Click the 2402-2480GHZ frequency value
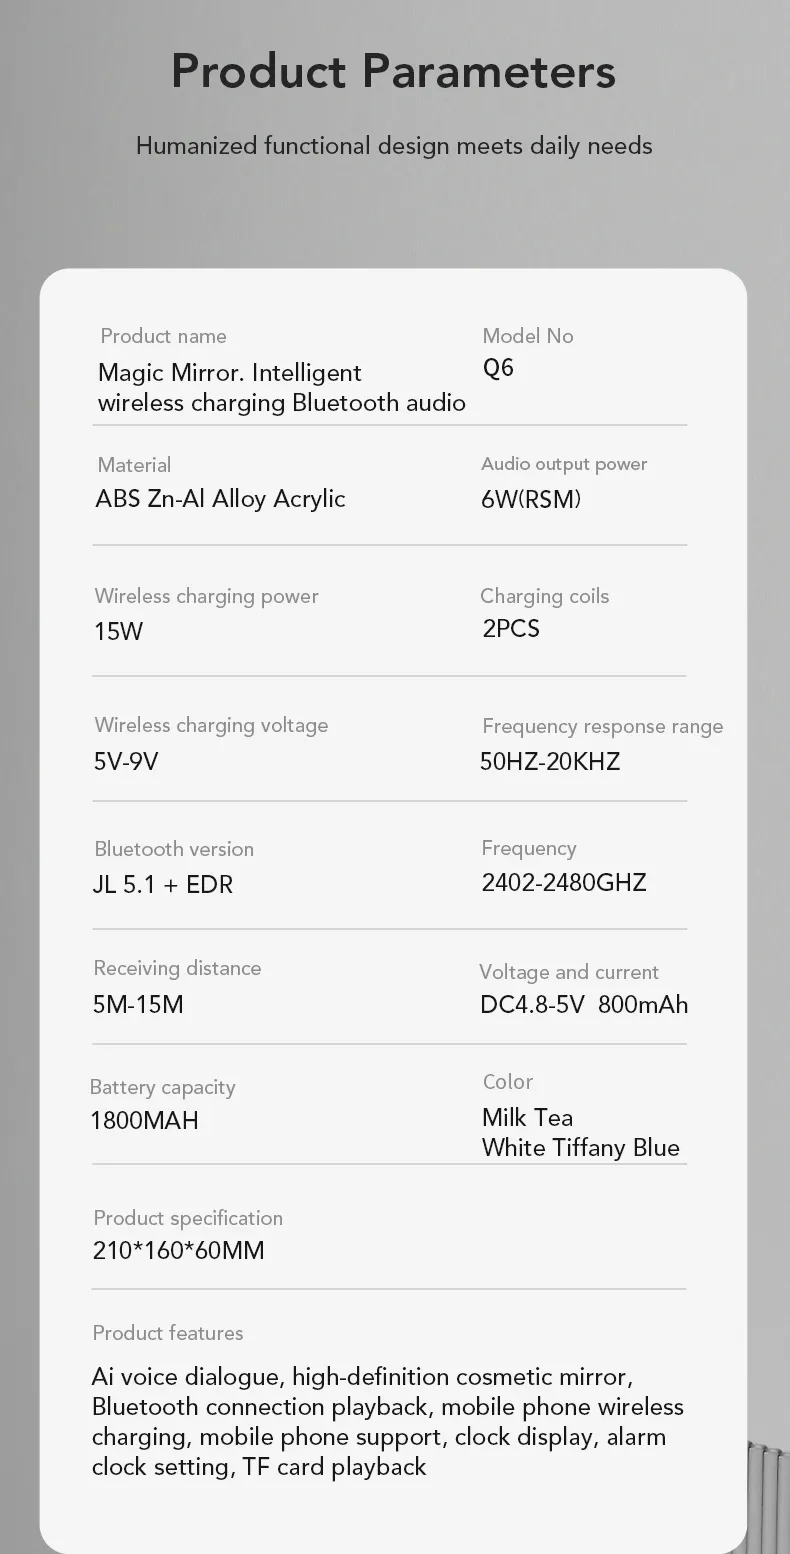The width and height of the screenshot is (790, 1554). click(563, 882)
